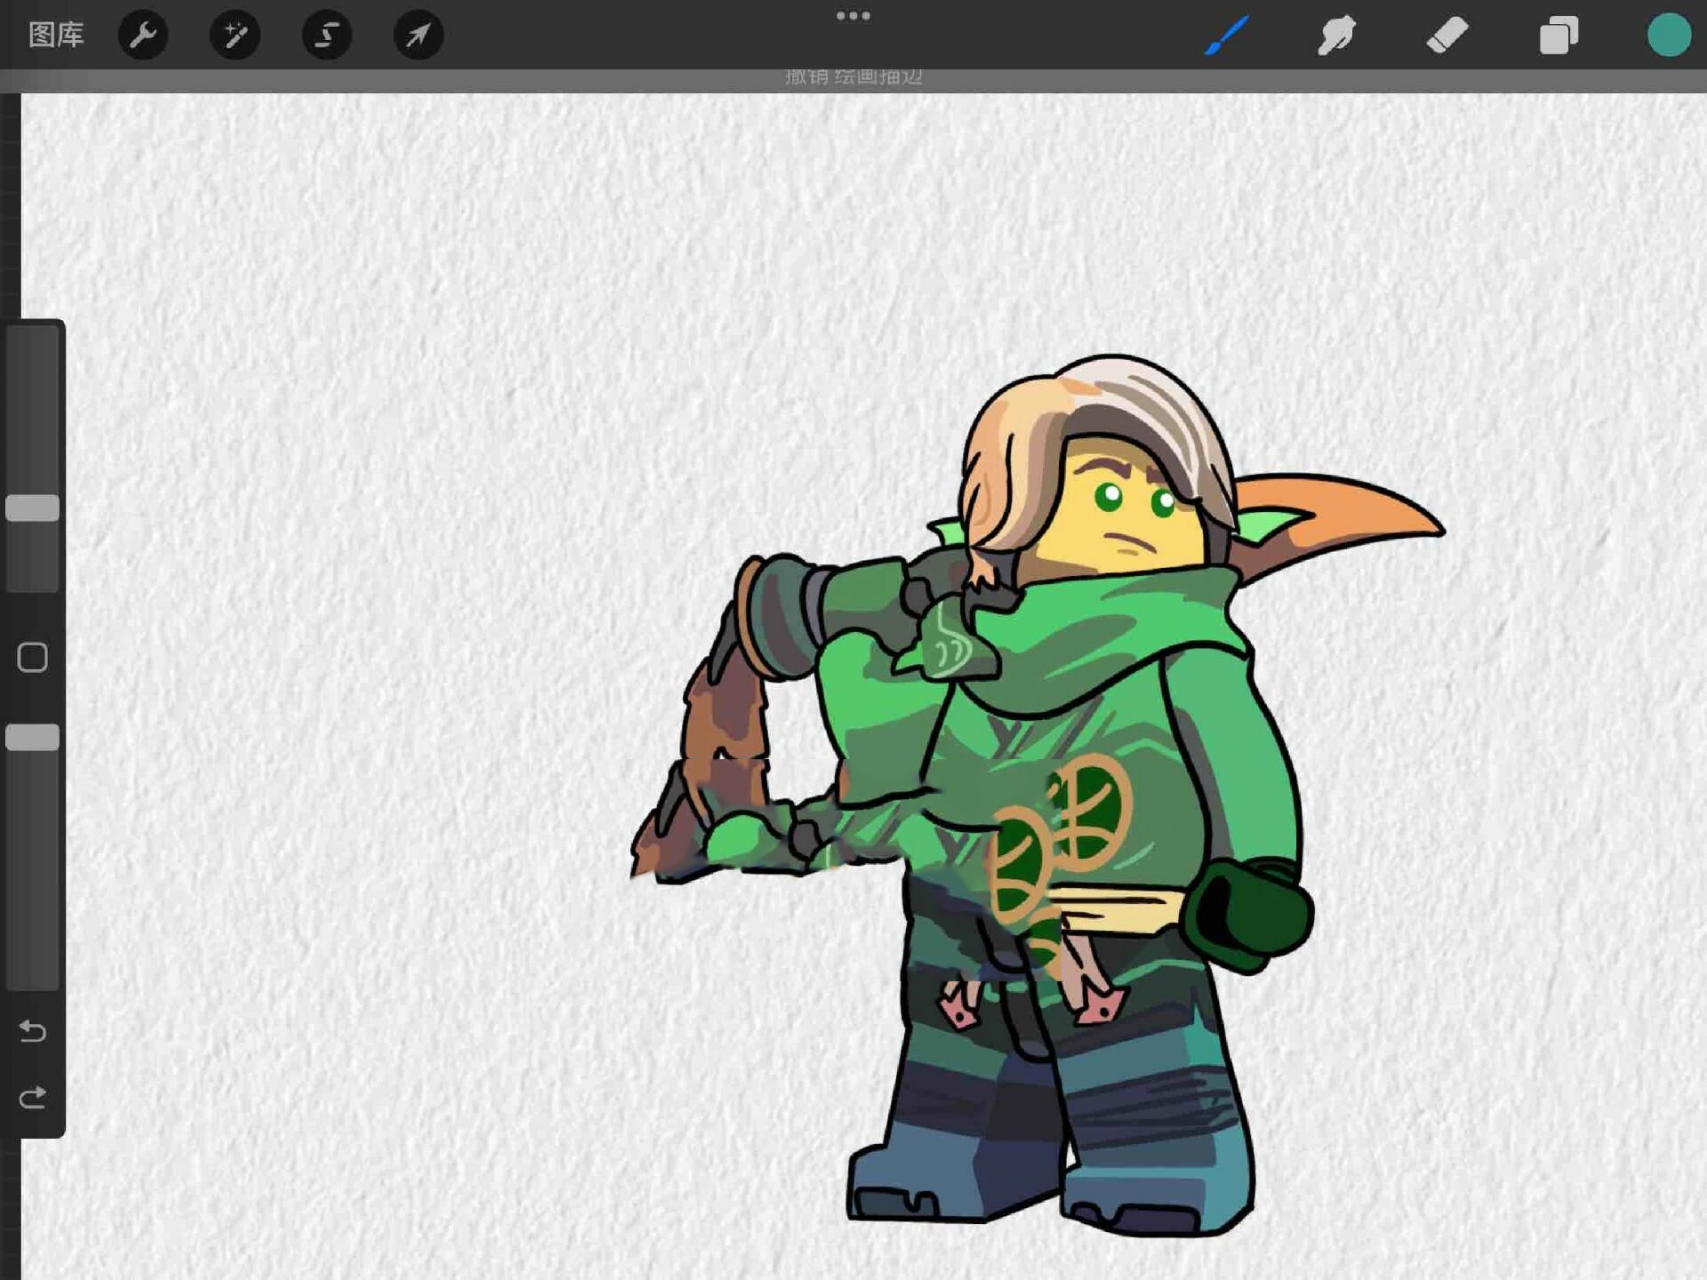This screenshot has width=1707, height=1280.
Task: Activate the Selection S-shaped tool
Action: click(327, 35)
